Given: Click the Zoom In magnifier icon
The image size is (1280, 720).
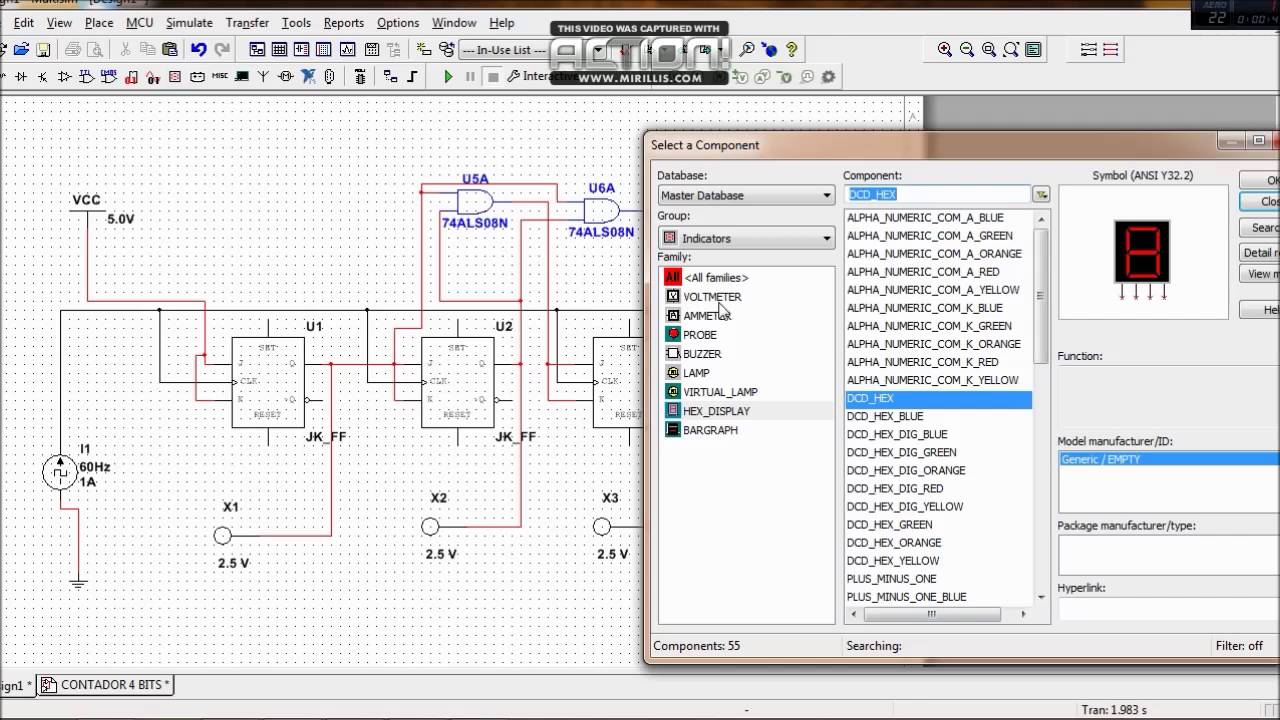Looking at the screenshot, I should pos(945,49).
